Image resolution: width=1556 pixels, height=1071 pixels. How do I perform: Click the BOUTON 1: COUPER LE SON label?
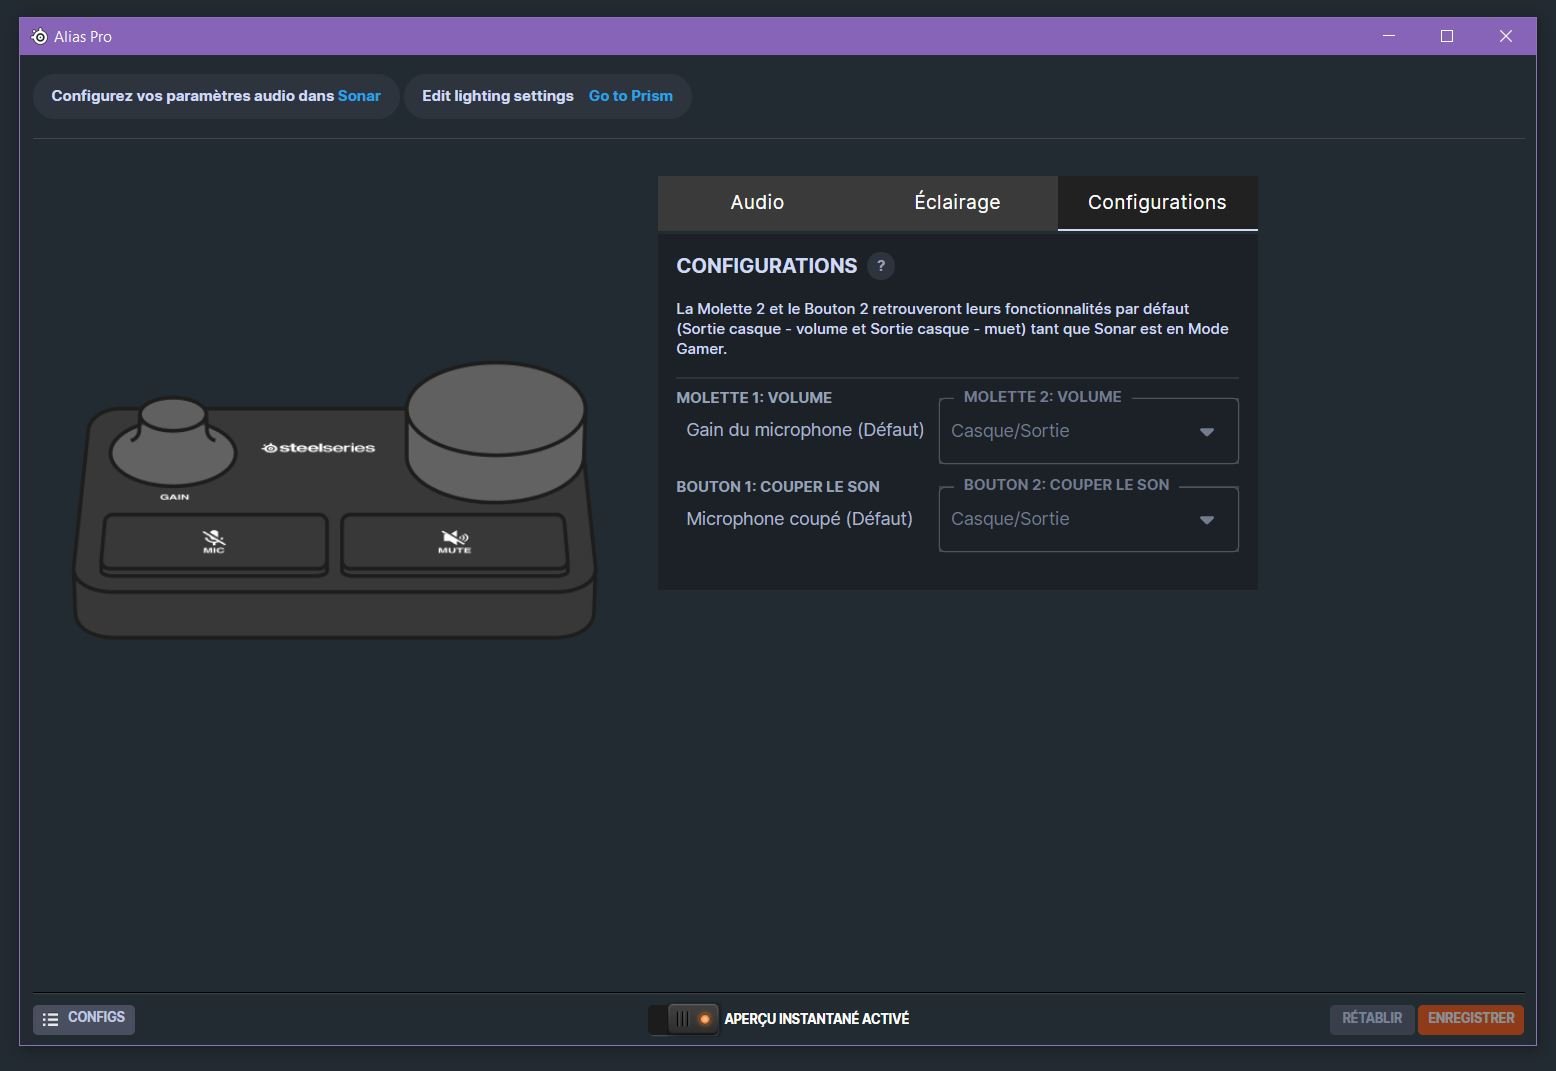click(778, 487)
